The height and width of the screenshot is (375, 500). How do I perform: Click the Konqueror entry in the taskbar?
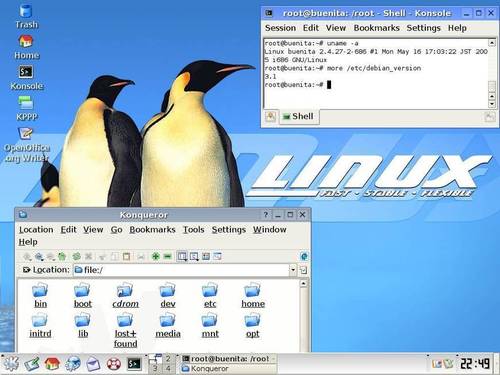click(229, 369)
